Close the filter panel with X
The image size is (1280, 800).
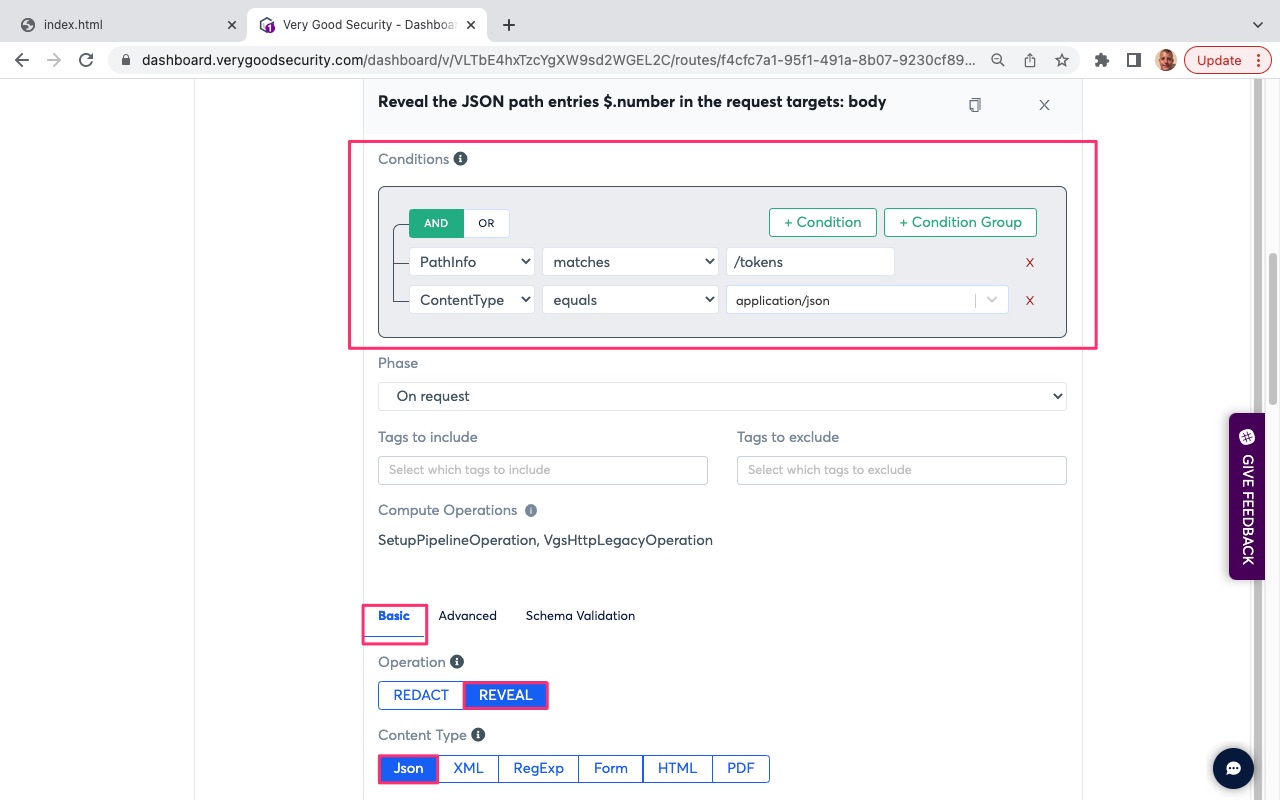coord(1044,105)
